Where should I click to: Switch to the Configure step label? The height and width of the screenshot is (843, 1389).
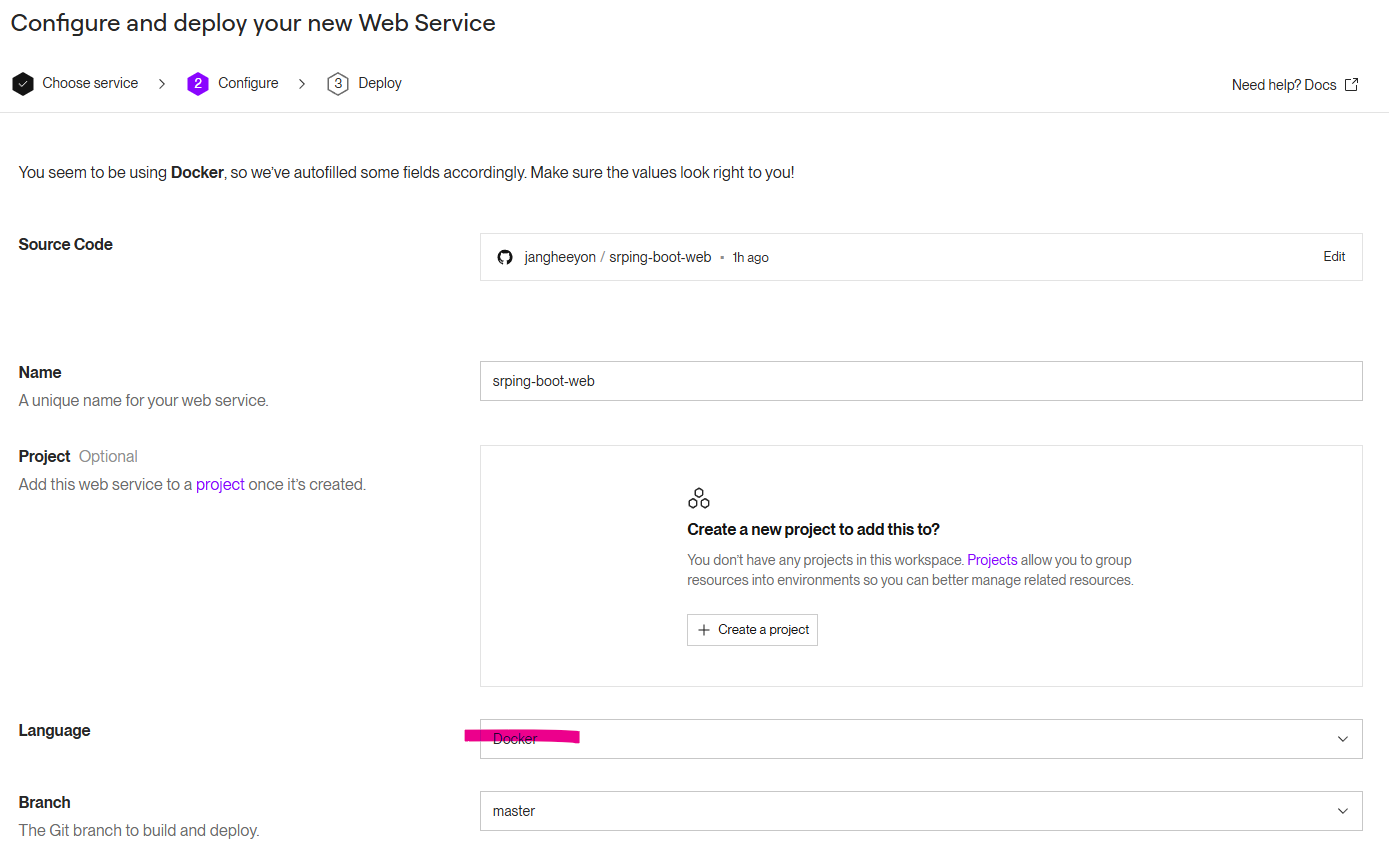(248, 84)
